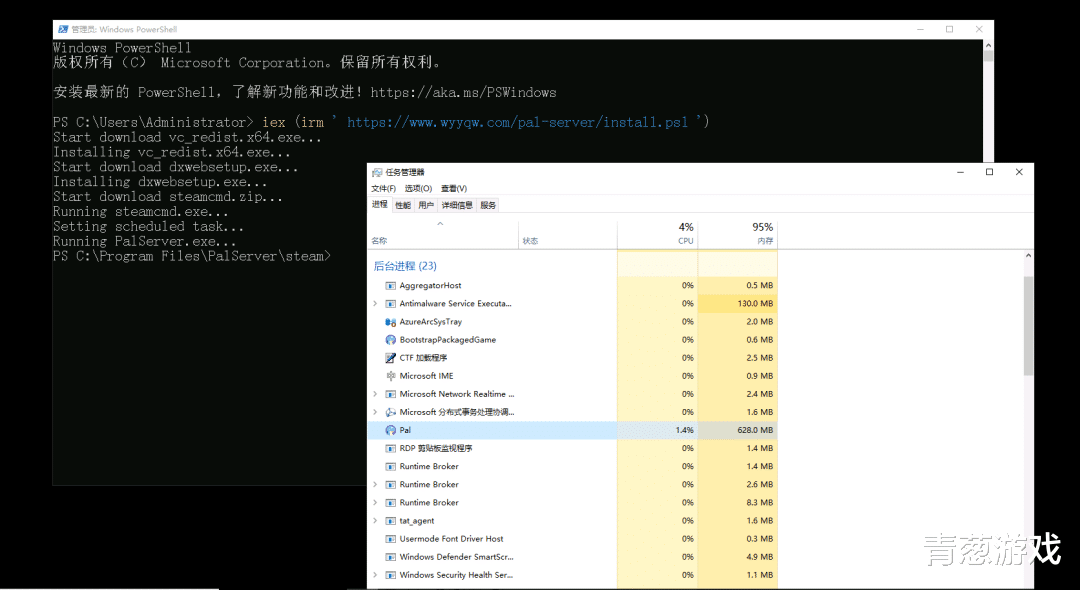Viewport: 1080px width, 590px height.
Task: Click the 130.0 MB memory value
Action: coord(755,304)
